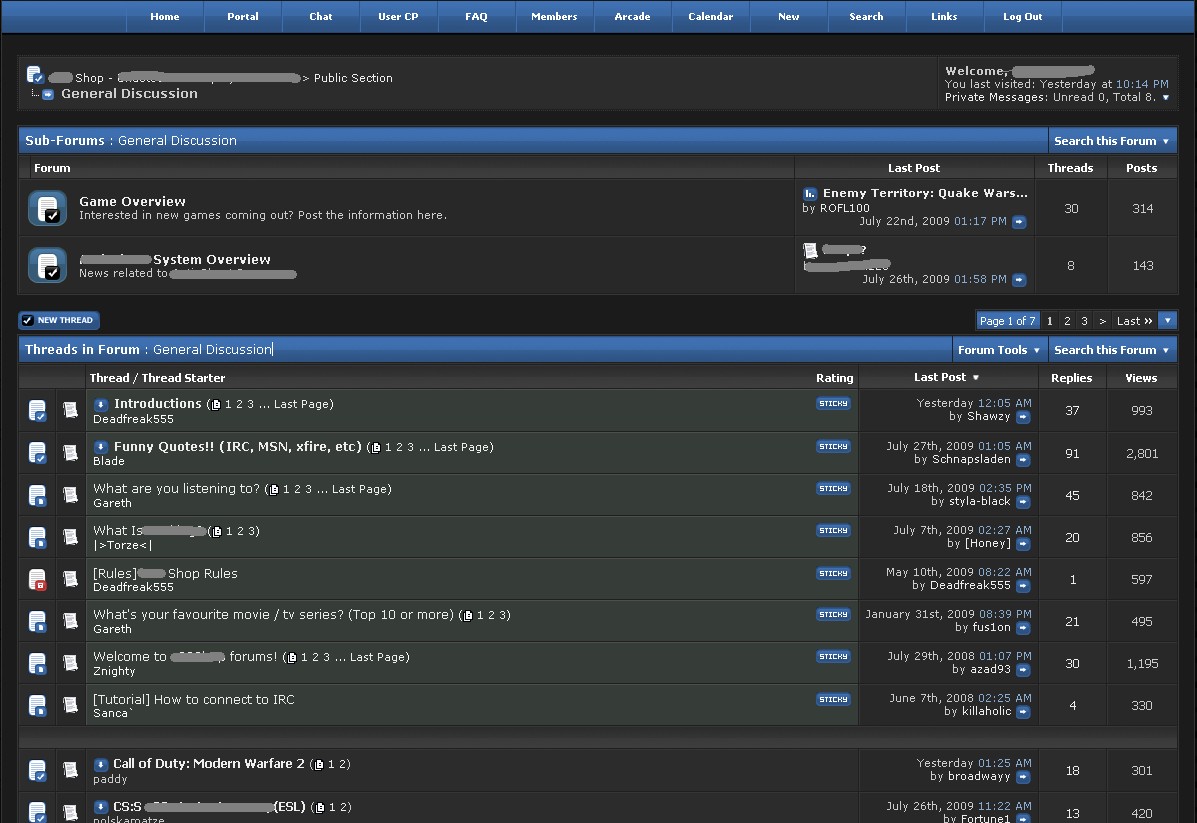Click first-unread icon before Introductions thread
The width and height of the screenshot is (1197, 823).
pos(100,404)
